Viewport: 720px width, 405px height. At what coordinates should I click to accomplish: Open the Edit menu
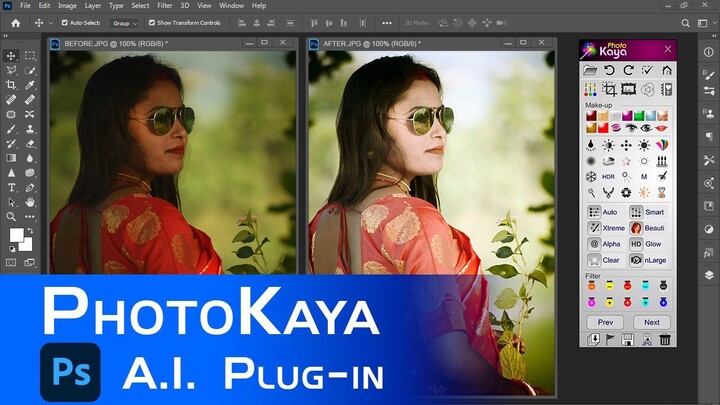[x=45, y=6]
